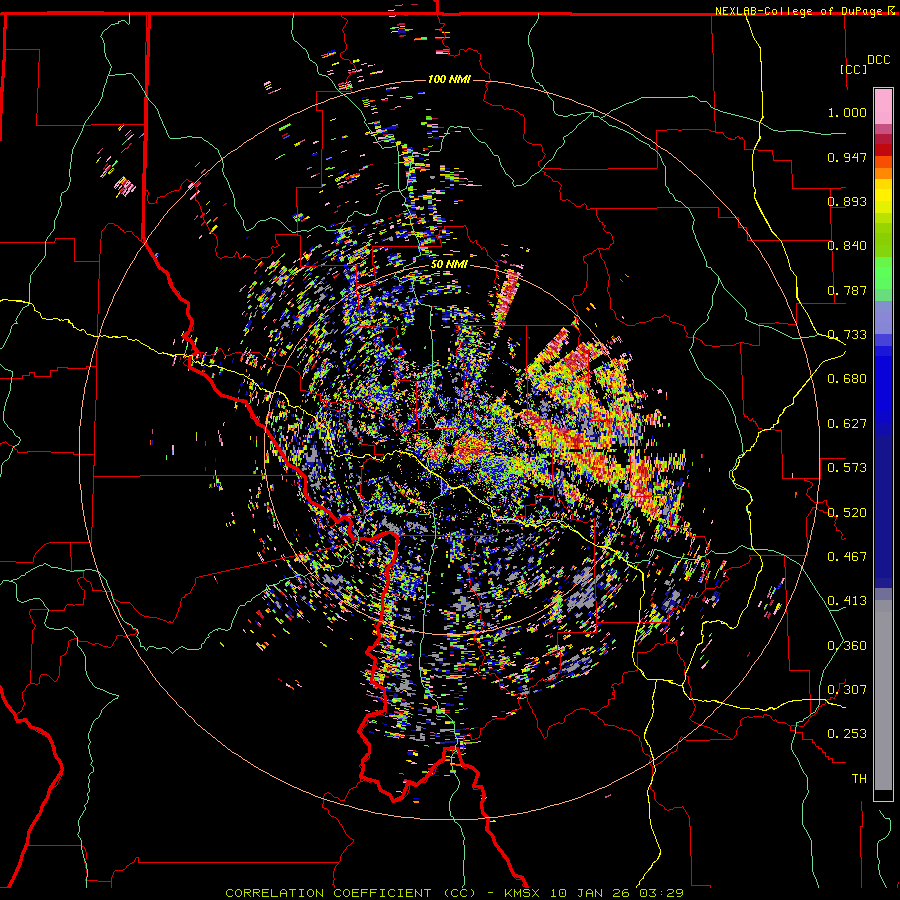The width and height of the screenshot is (900, 900).
Task: Click the 0.520 scale value
Action: click(x=847, y=513)
